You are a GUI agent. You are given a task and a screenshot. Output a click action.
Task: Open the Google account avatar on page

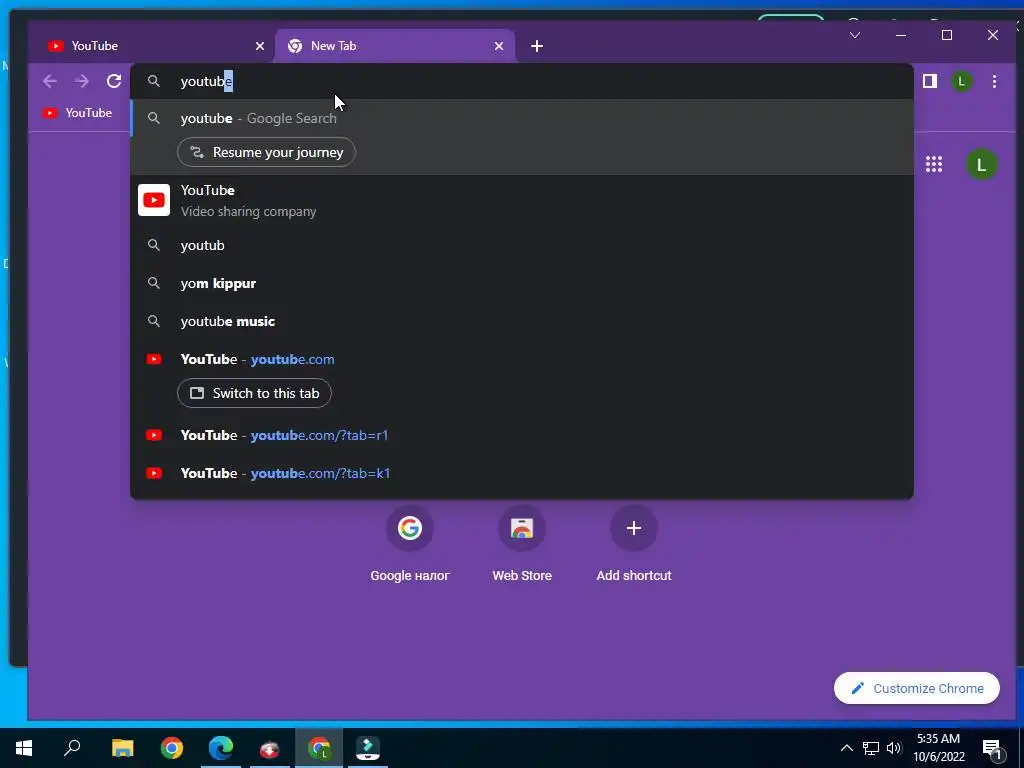click(981, 165)
